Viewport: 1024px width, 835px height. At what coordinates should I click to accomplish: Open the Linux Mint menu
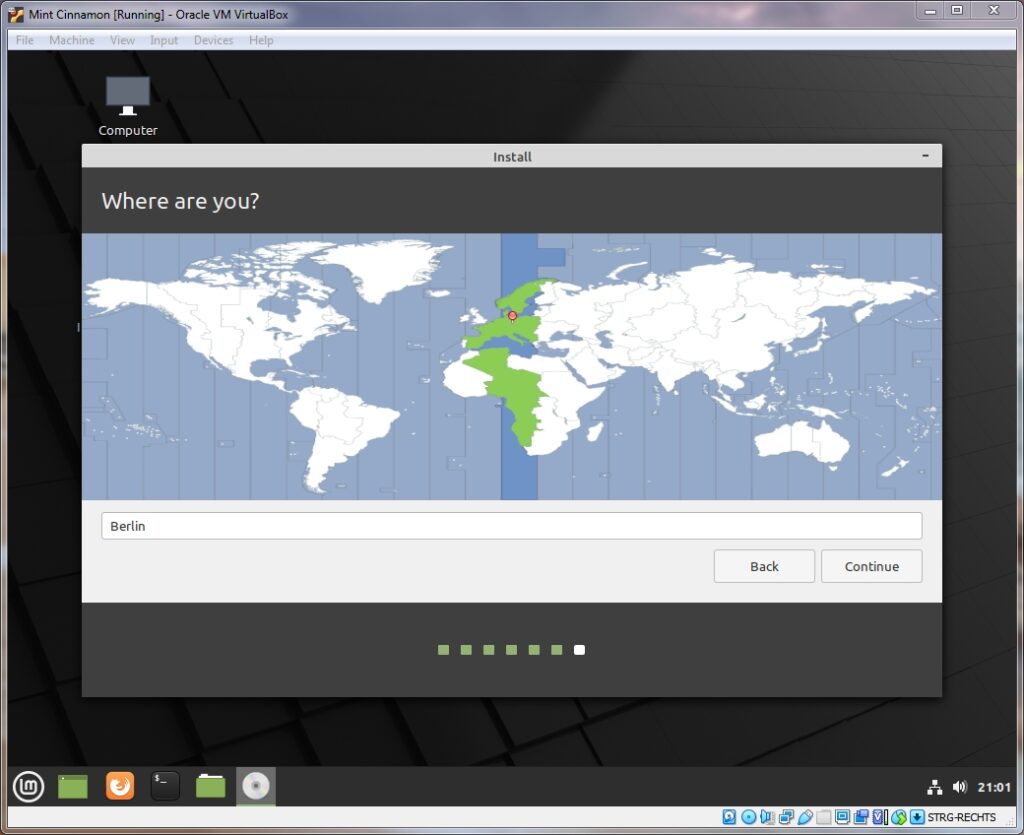pos(28,787)
